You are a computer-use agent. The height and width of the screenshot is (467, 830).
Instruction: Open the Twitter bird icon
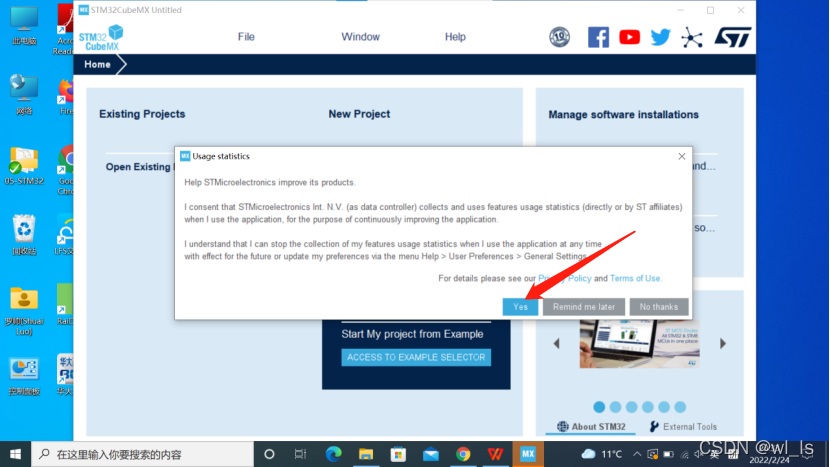(661, 37)
